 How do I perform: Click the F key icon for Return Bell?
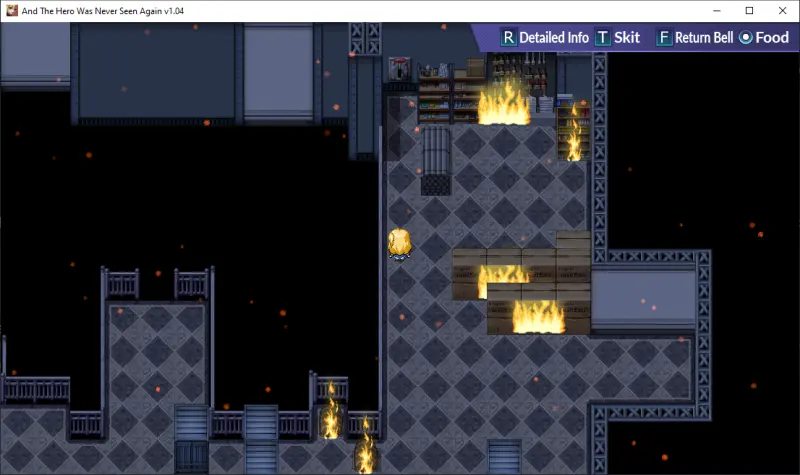coord(664,38)
